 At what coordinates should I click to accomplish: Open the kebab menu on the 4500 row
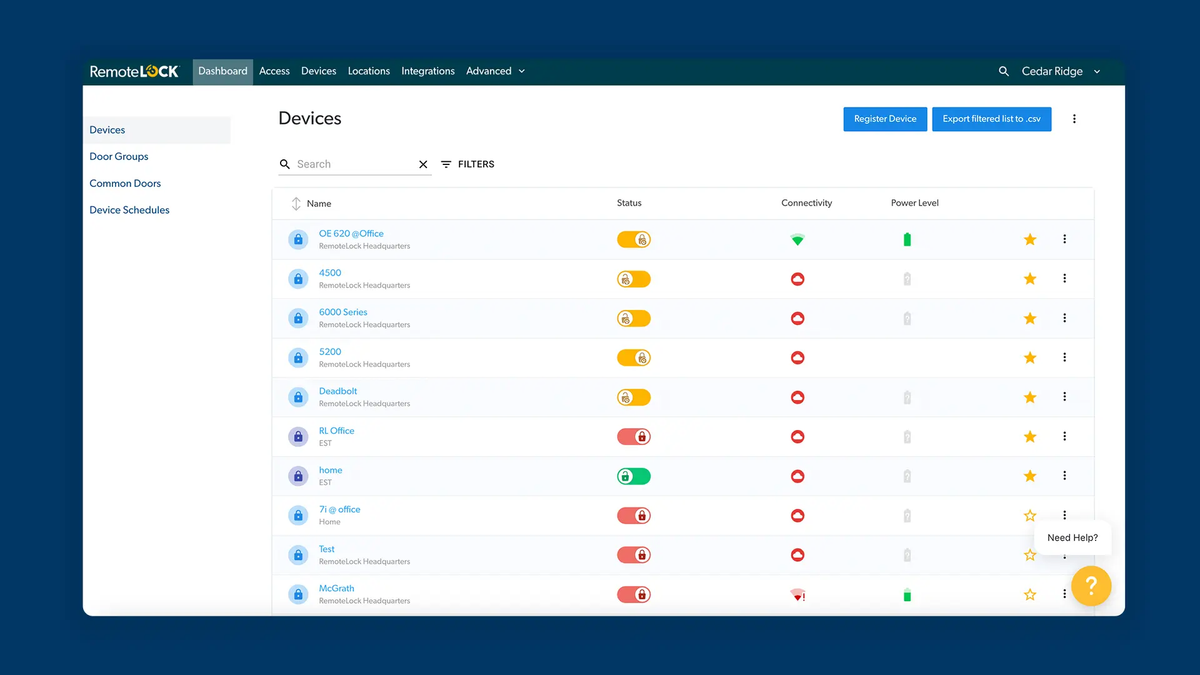(1064, 278)
